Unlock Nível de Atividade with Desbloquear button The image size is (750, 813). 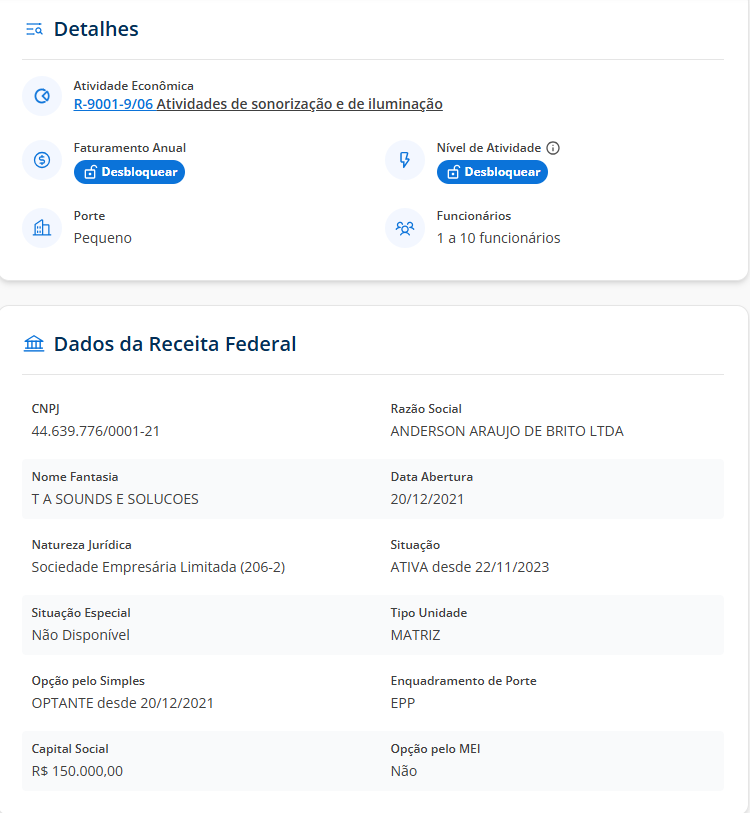pyautogui.click(x=492, y=172)
